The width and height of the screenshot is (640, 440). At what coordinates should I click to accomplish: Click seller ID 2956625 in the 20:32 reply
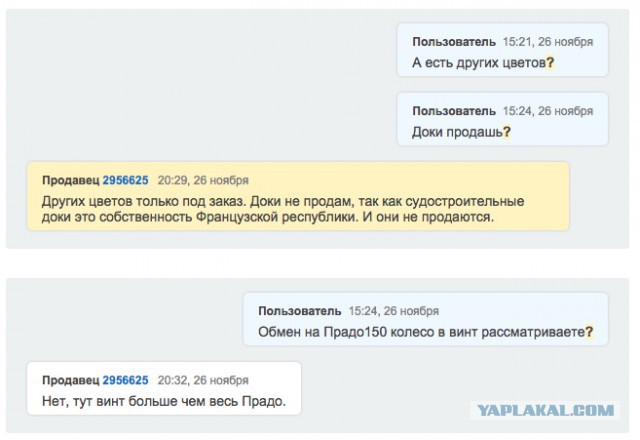tap(125, 380)
